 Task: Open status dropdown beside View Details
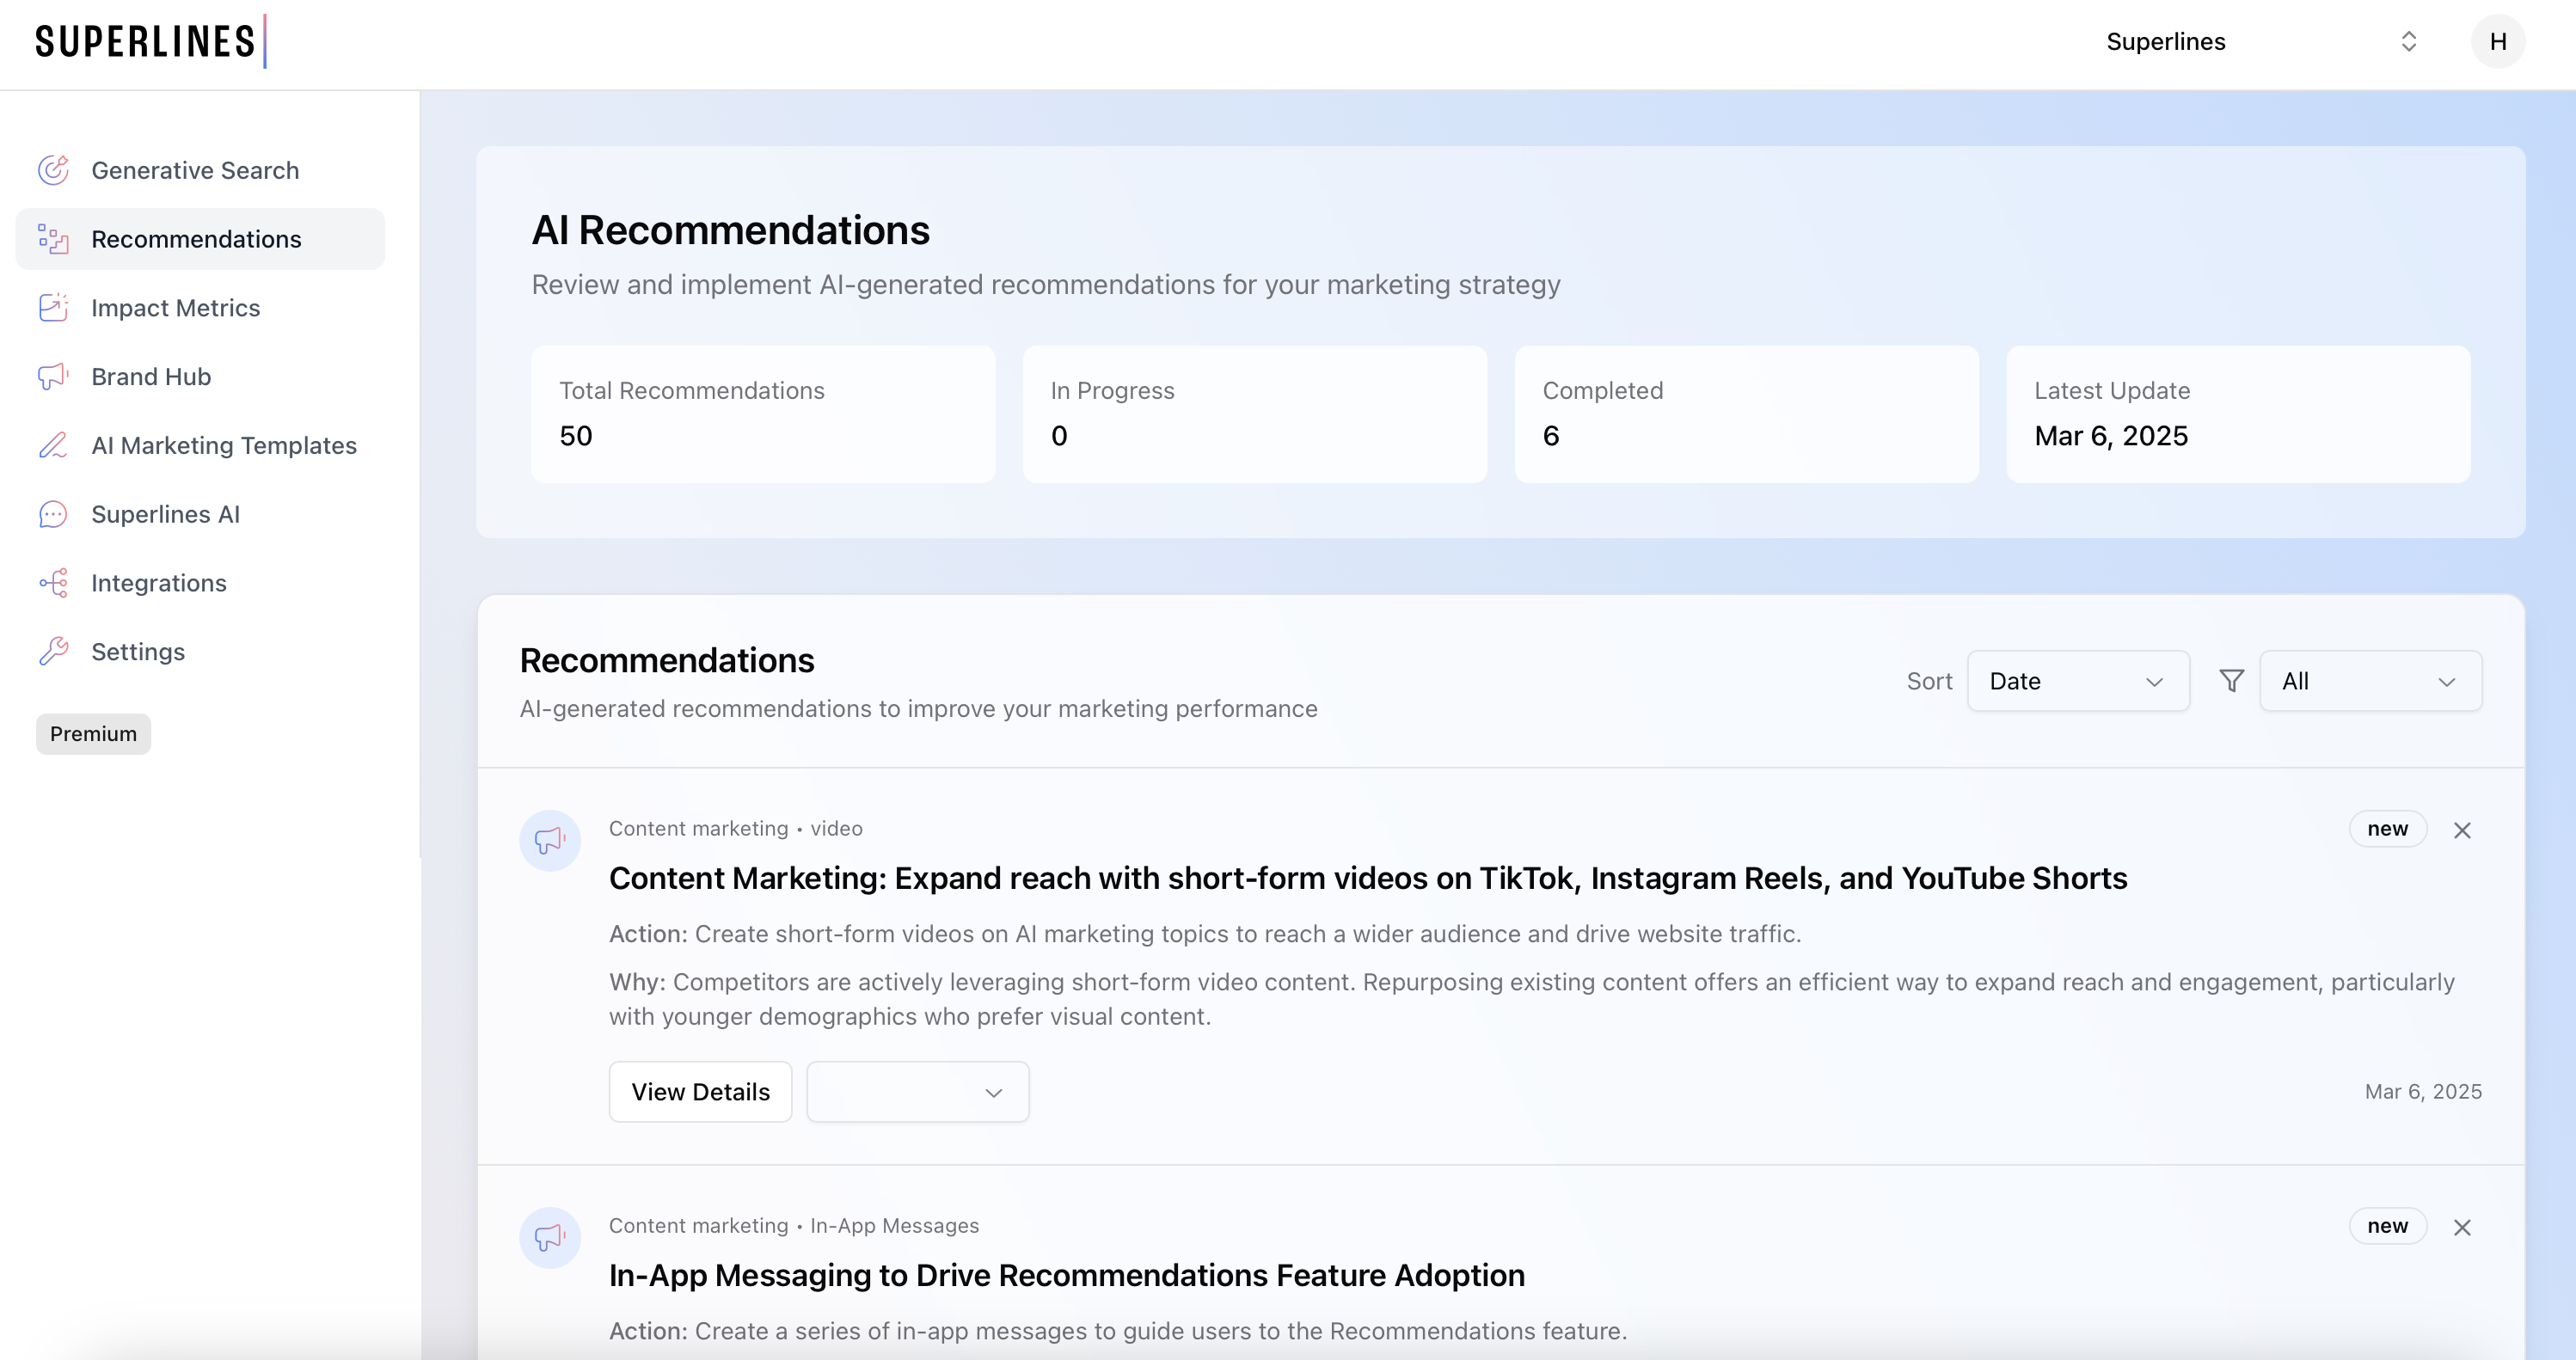(x=917, y=1092)
